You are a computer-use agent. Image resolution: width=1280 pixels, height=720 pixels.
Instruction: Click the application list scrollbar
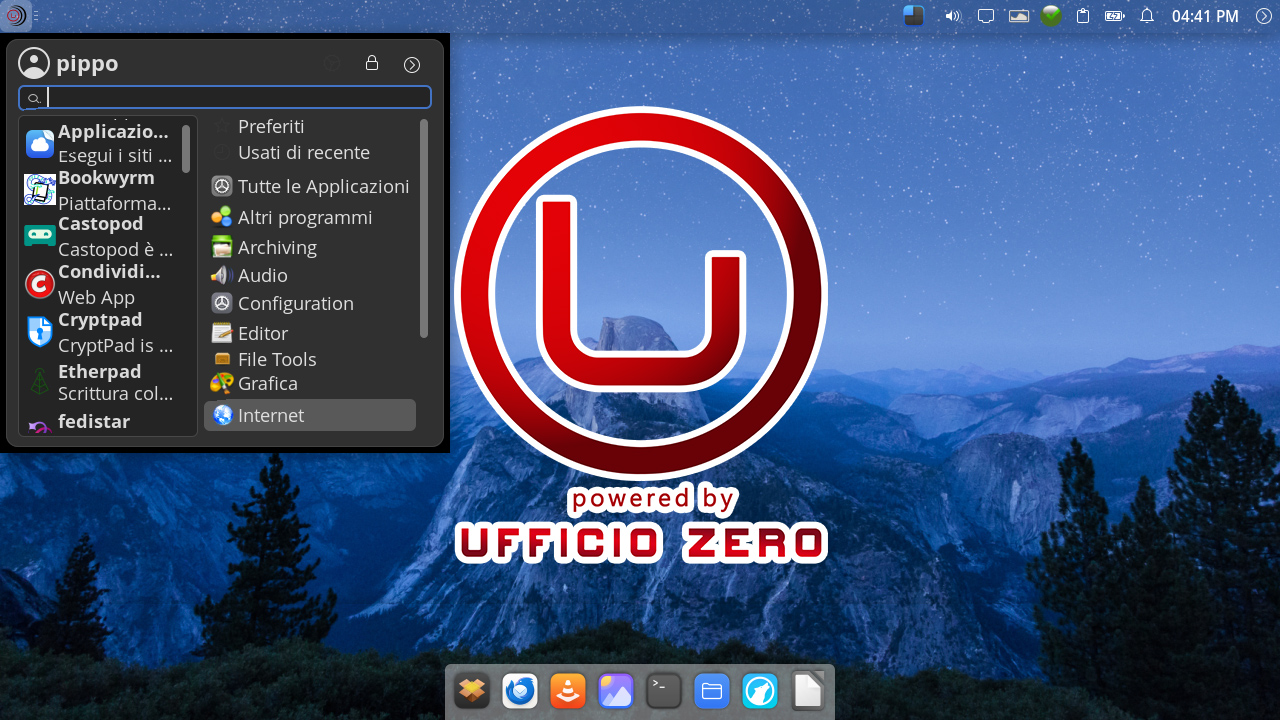click(x=186, y=148)
